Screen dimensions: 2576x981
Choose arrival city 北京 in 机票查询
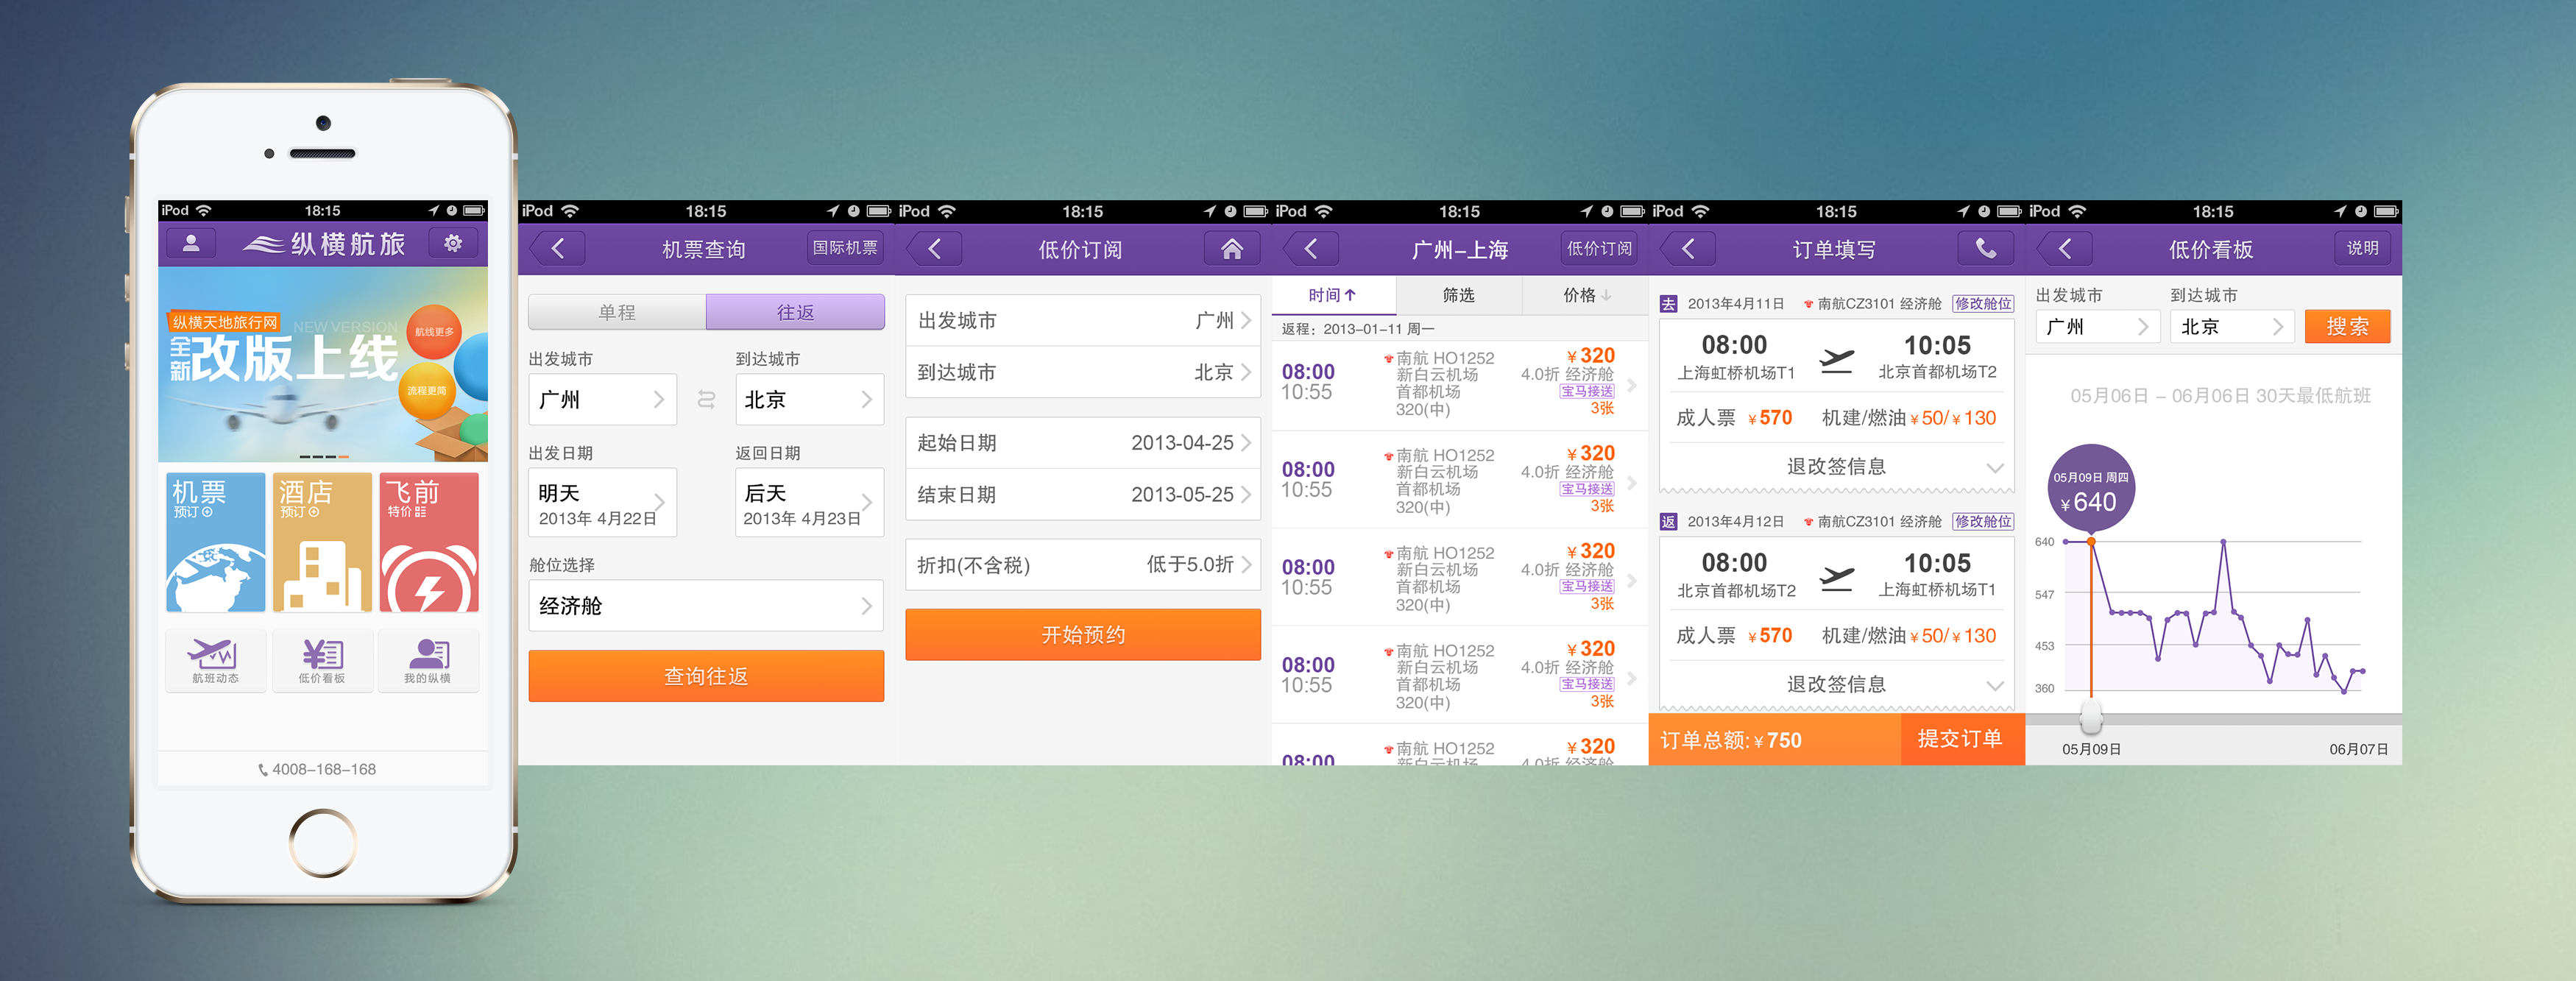click(809, 399)
